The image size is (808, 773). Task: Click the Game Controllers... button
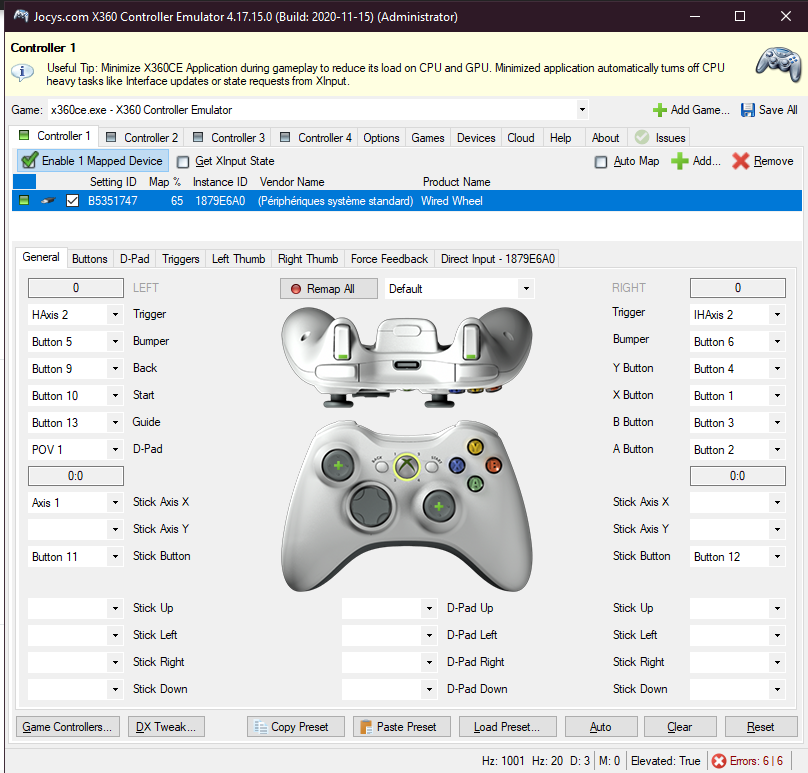pos(68,727)
